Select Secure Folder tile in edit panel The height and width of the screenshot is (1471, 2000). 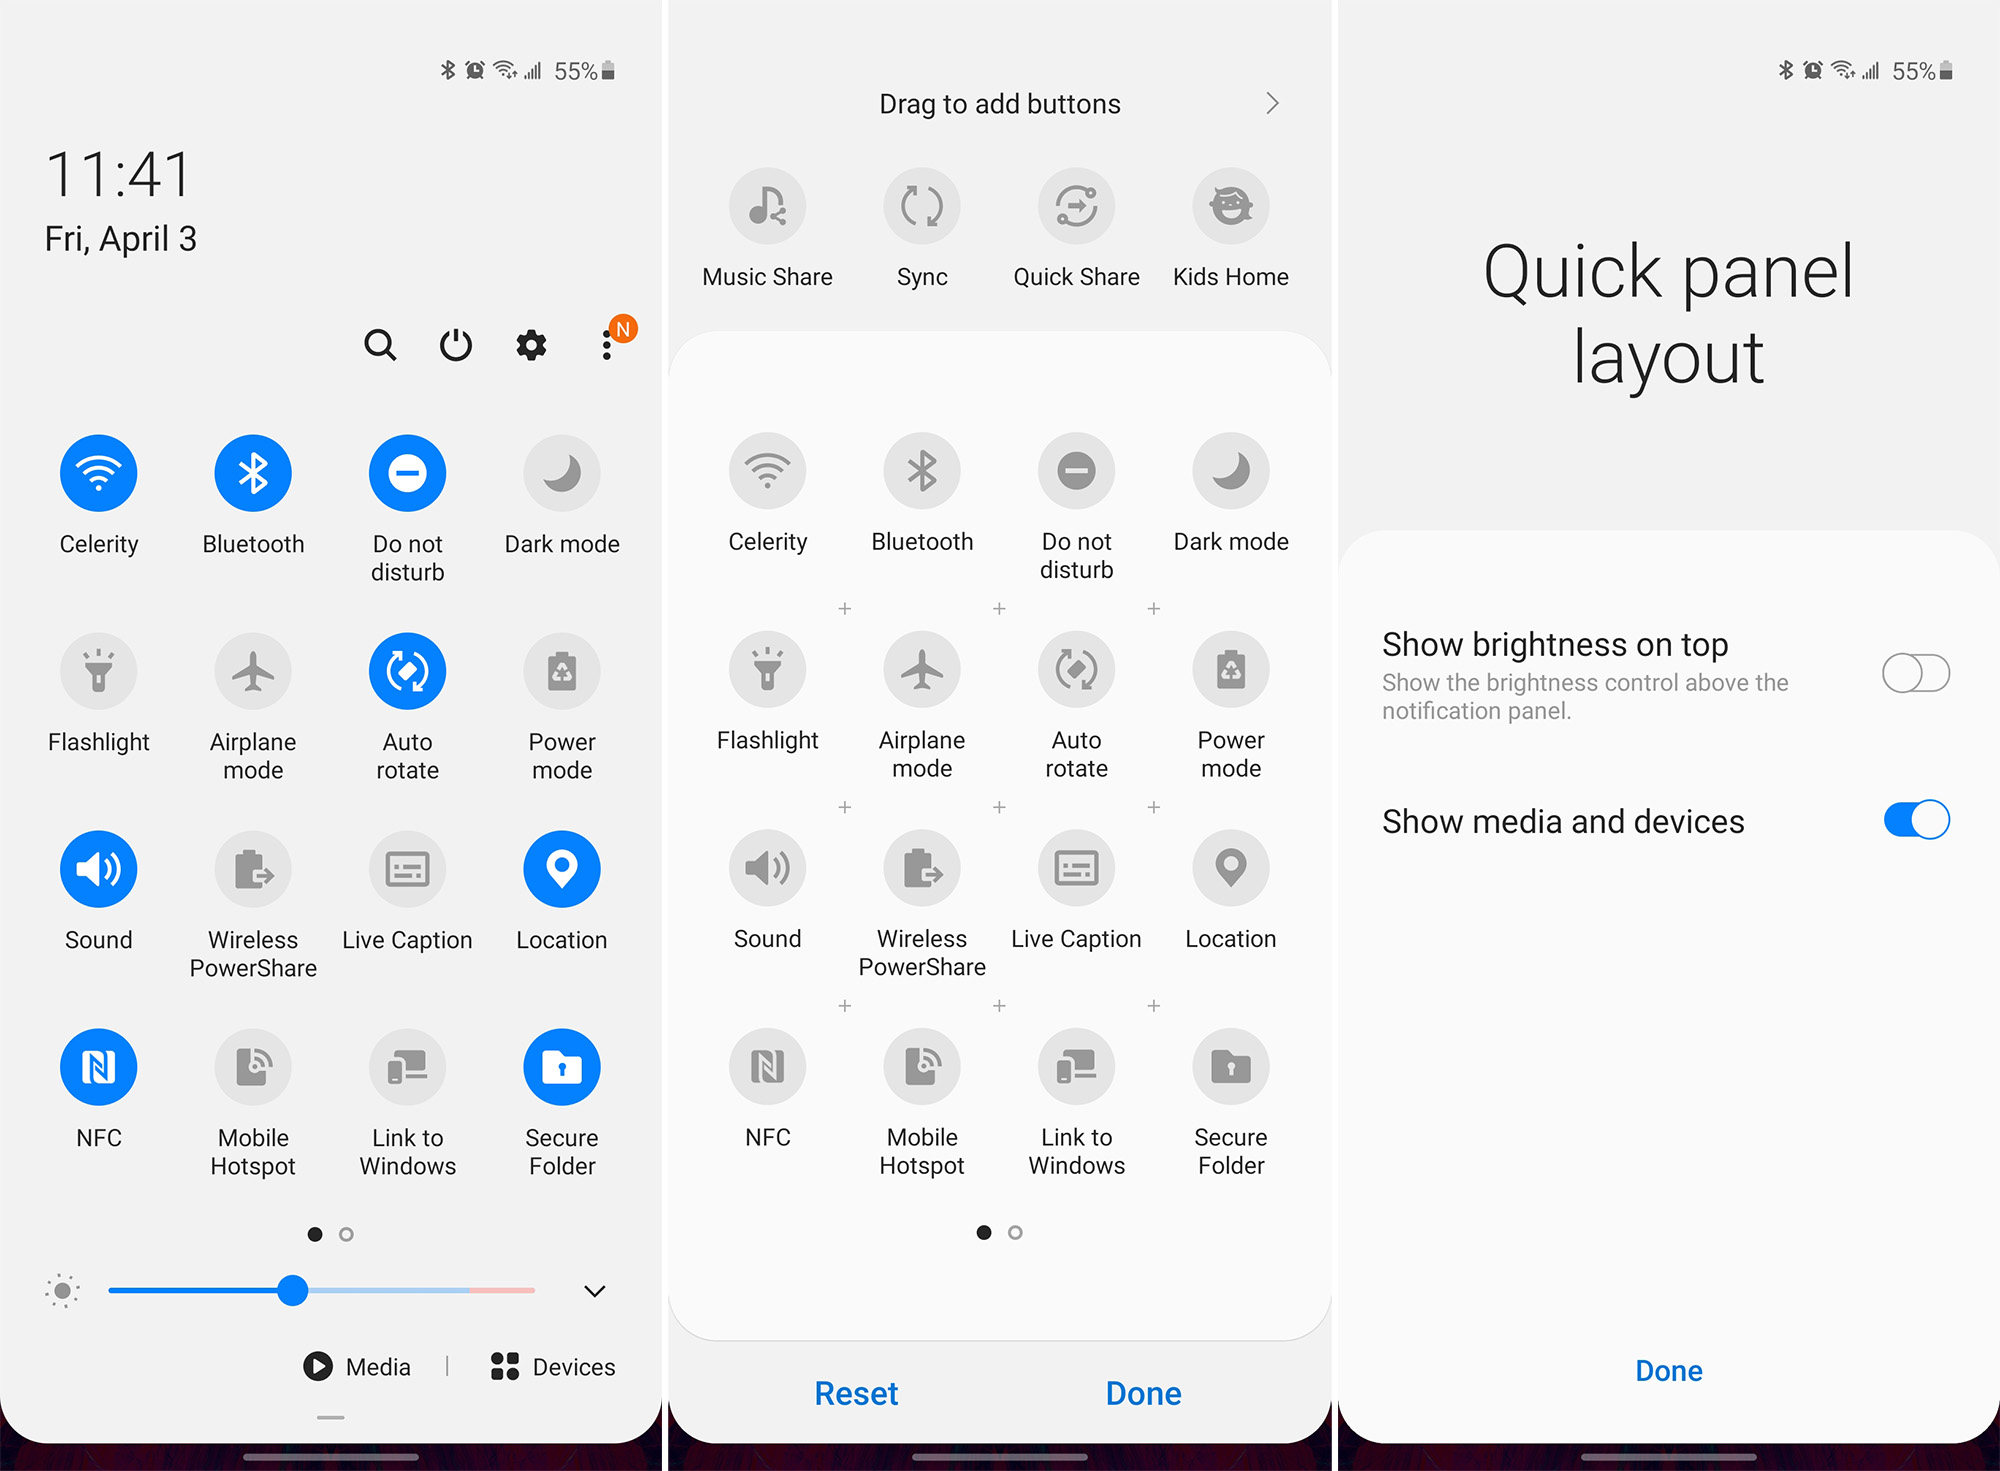[x=1231, y=1066]
